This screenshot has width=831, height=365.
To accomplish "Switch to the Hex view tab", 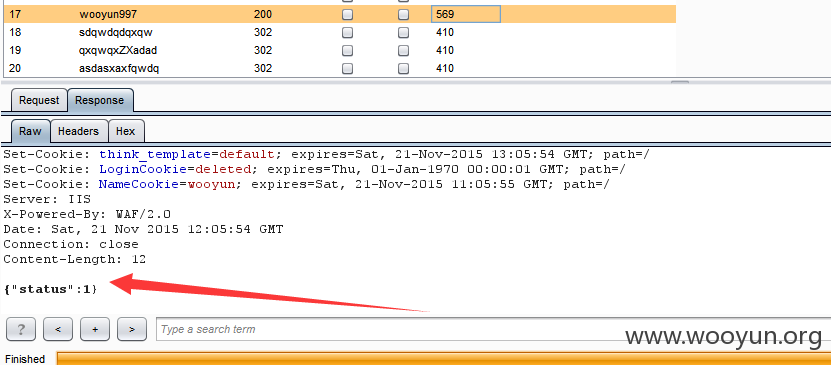I will [x=126, y=131].
